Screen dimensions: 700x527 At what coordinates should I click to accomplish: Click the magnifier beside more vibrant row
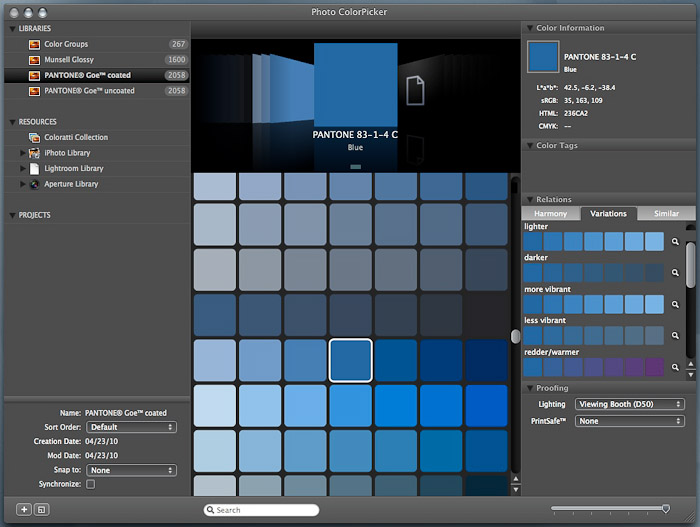(x=675, y=304)
